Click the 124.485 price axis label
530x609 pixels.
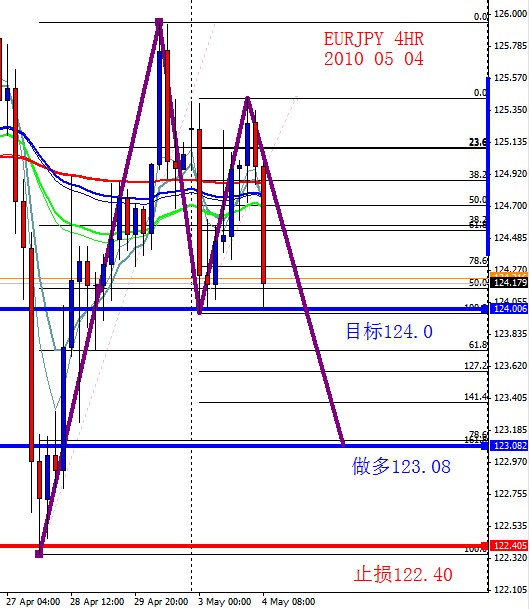click(511, 237)
